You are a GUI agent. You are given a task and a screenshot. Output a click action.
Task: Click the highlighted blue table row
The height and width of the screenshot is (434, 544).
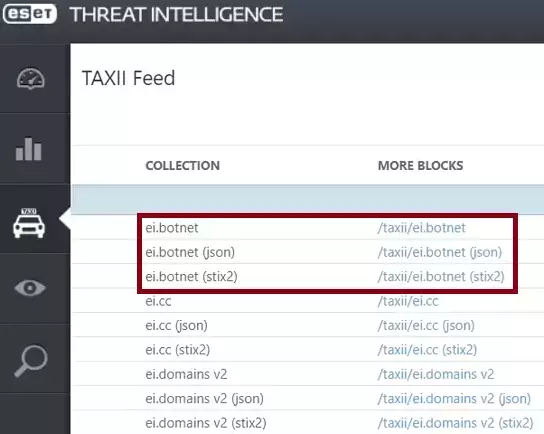[x=307, y=199]
